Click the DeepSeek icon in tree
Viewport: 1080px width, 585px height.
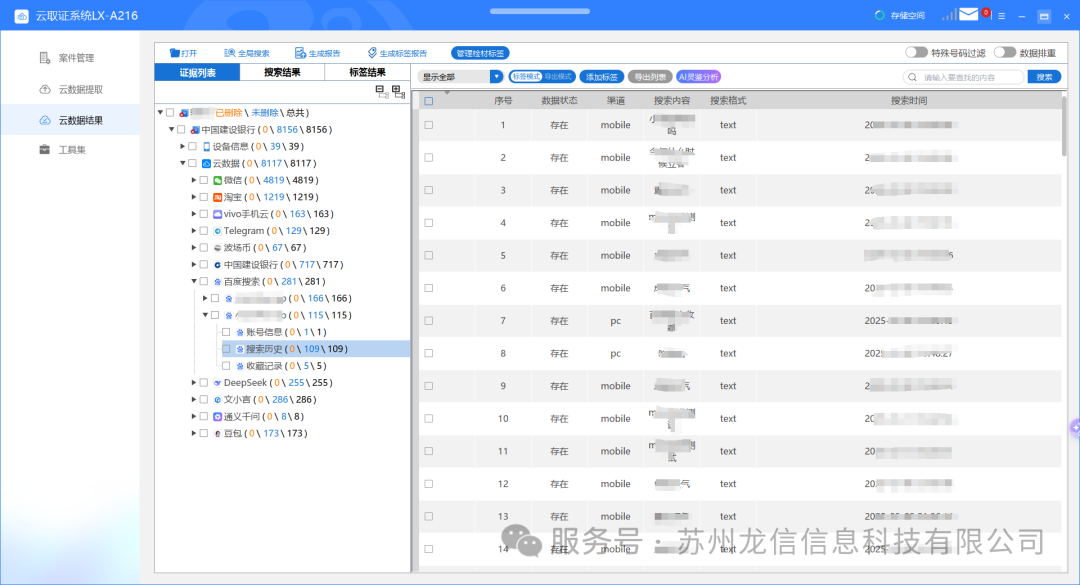217,382
